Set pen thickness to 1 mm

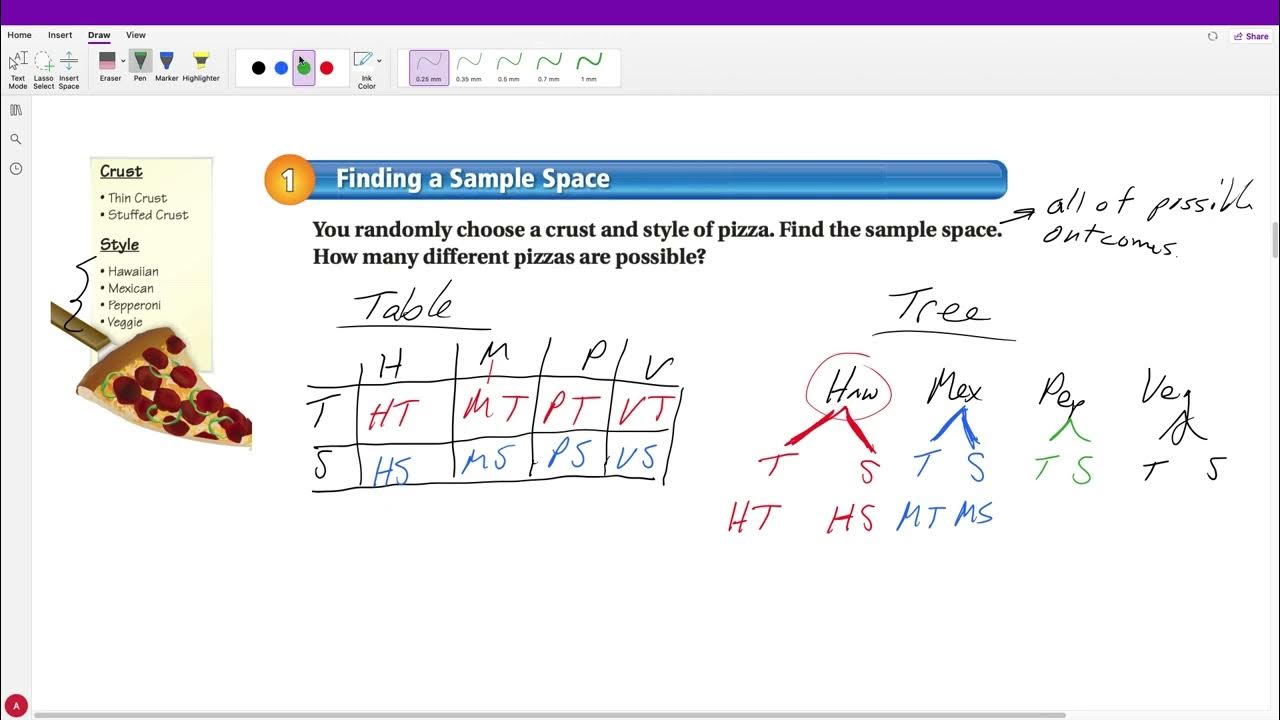click(x=589, y=68)
